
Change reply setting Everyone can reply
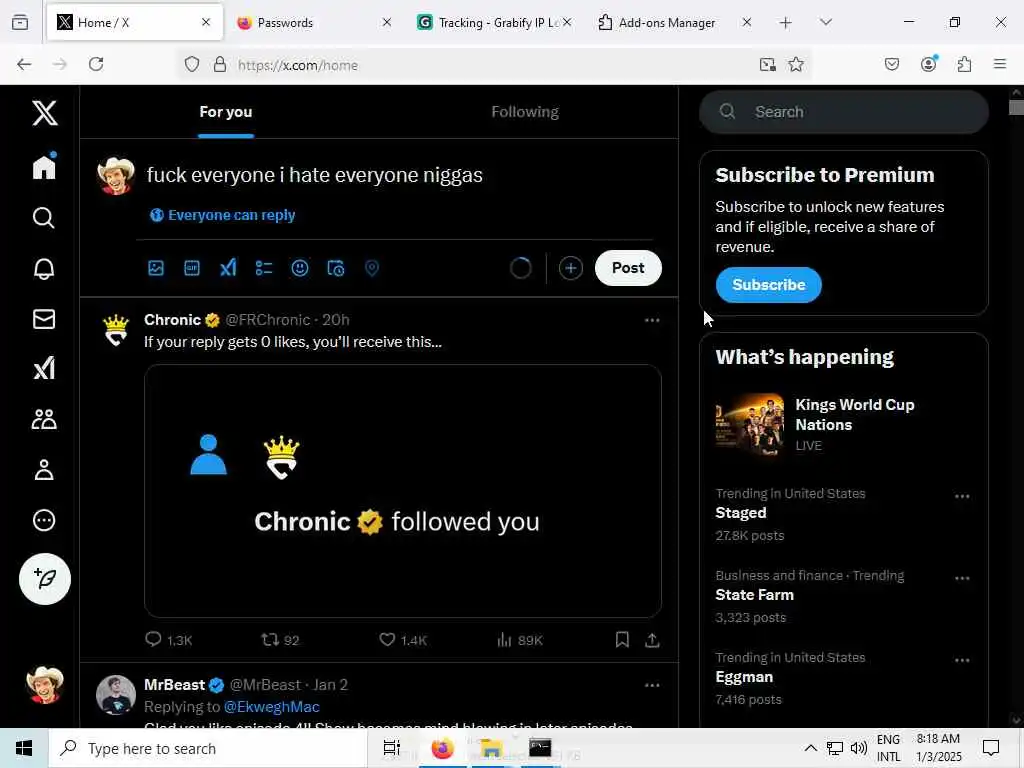[x=222, y=215]
